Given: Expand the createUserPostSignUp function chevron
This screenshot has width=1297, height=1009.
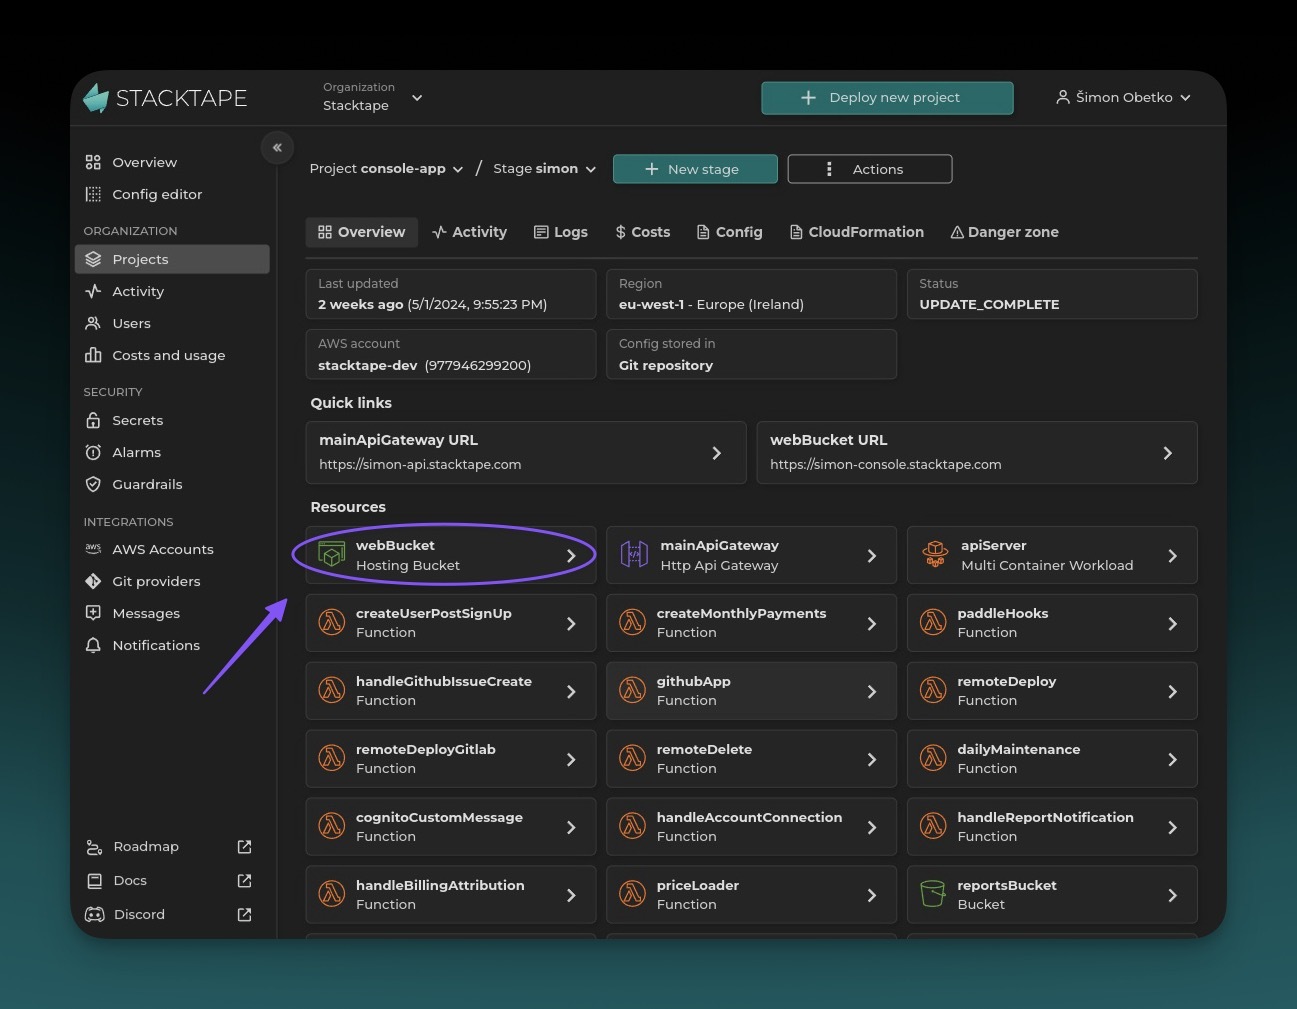Looking at the screenshot, I should coord(571,623).
